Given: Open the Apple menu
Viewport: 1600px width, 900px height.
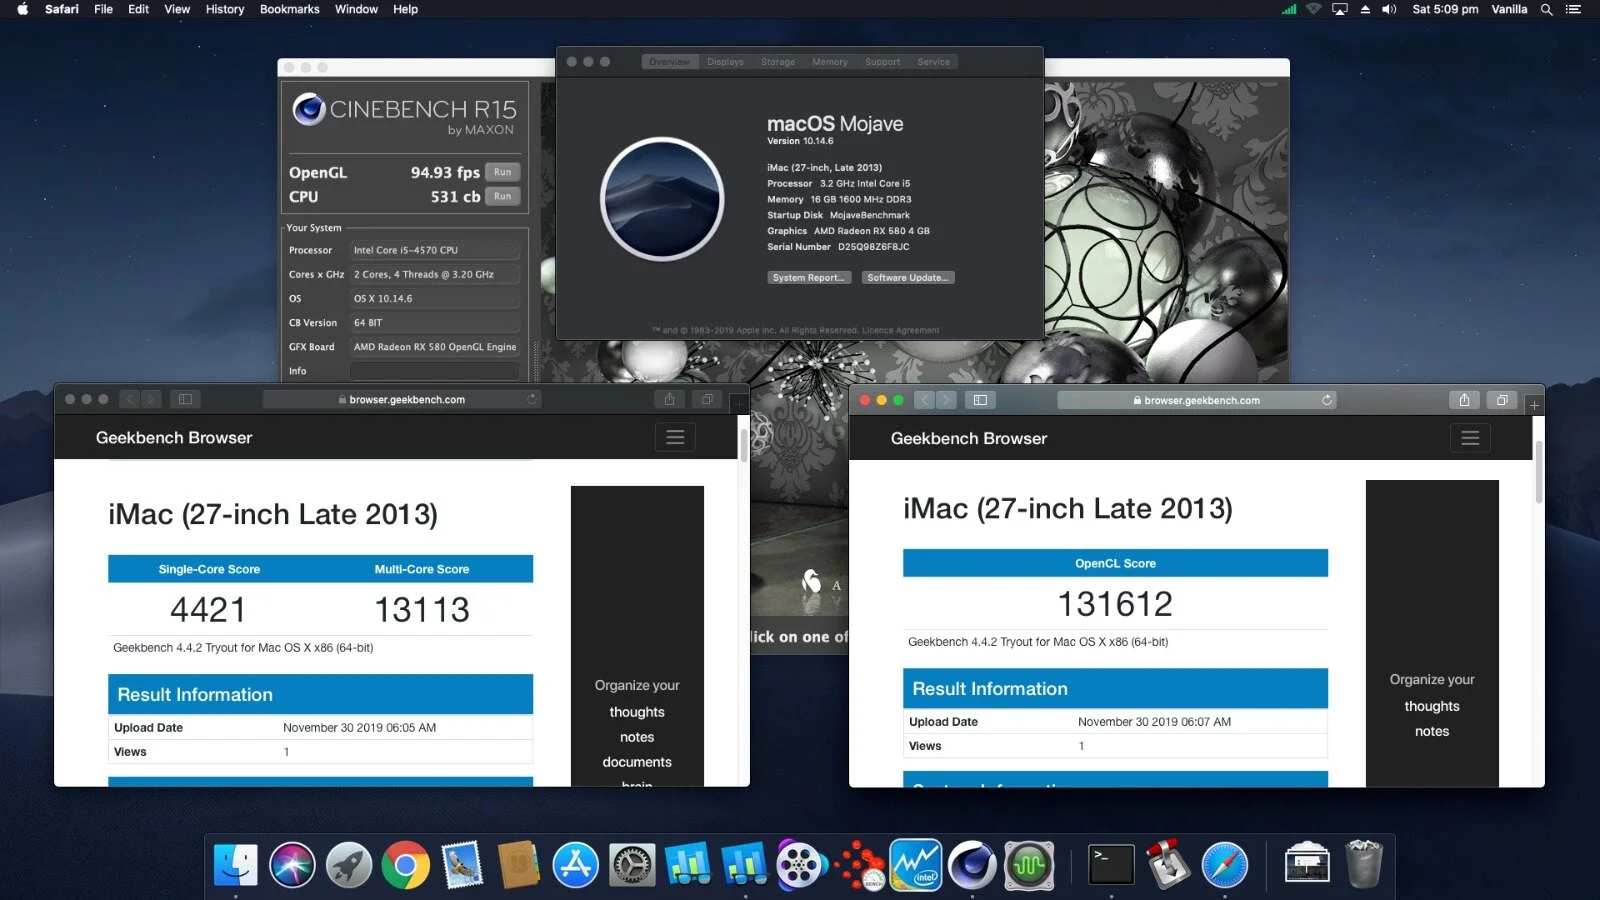Looking at the screenshot, I should 22,9.
